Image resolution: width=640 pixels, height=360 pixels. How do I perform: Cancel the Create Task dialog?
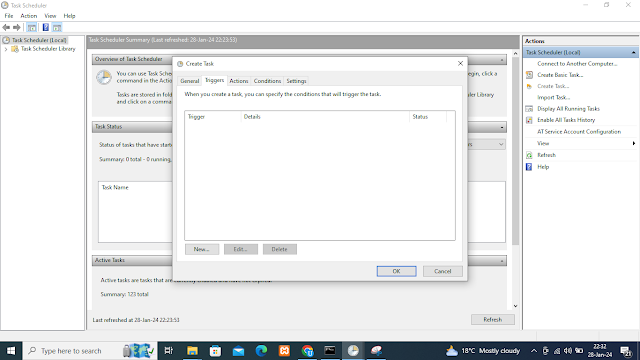pyautogui.click(x=442, y=271)
